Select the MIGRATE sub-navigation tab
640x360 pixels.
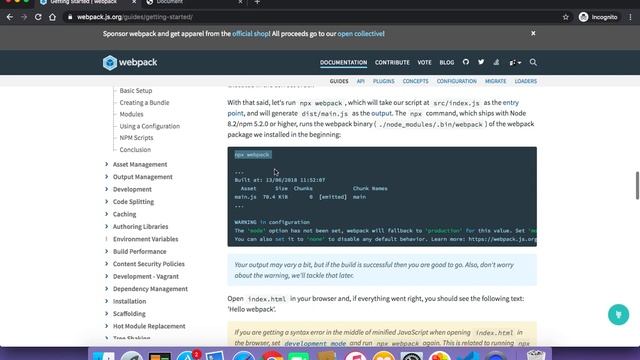[496, 81]
